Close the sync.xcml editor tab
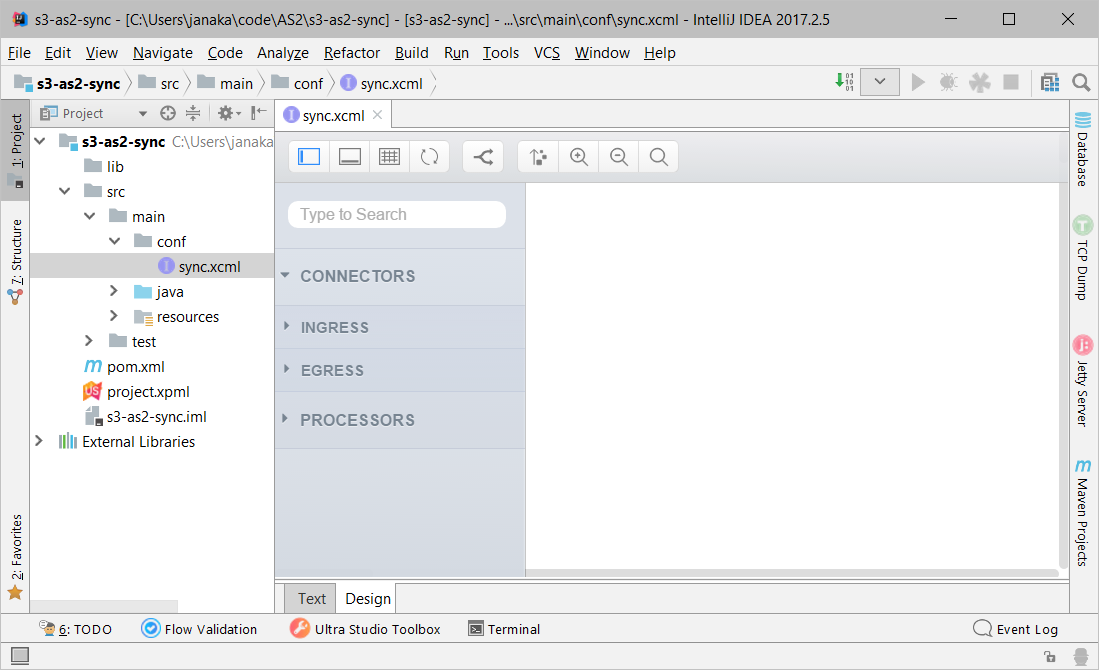This screenshot has height=670, width=1099. tap(377, 115)
